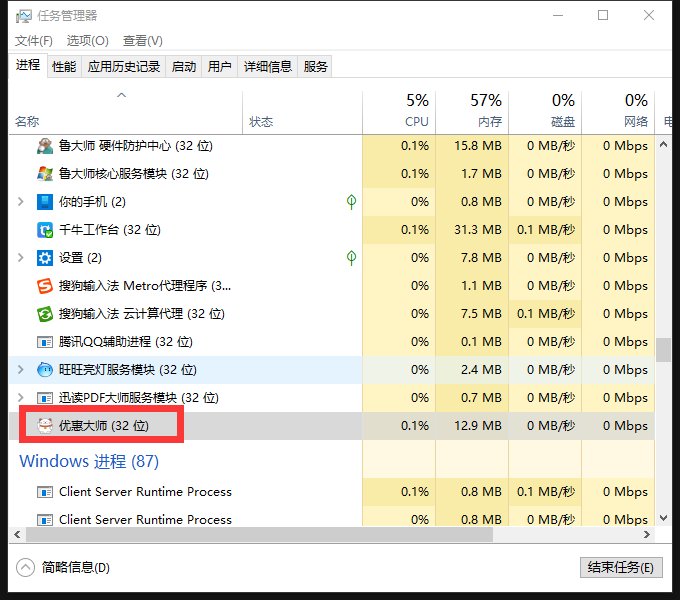This screenshot has height=600, width=680.
Task: Click the horizontal scrollbar thumb
Action: [259, 535]
